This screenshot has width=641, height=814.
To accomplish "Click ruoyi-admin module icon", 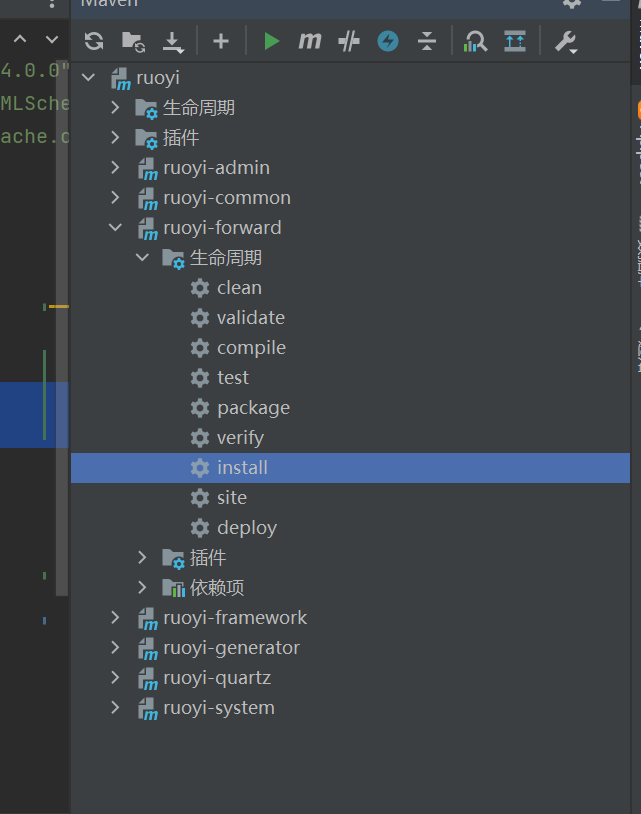I will (x=147, y=169).
